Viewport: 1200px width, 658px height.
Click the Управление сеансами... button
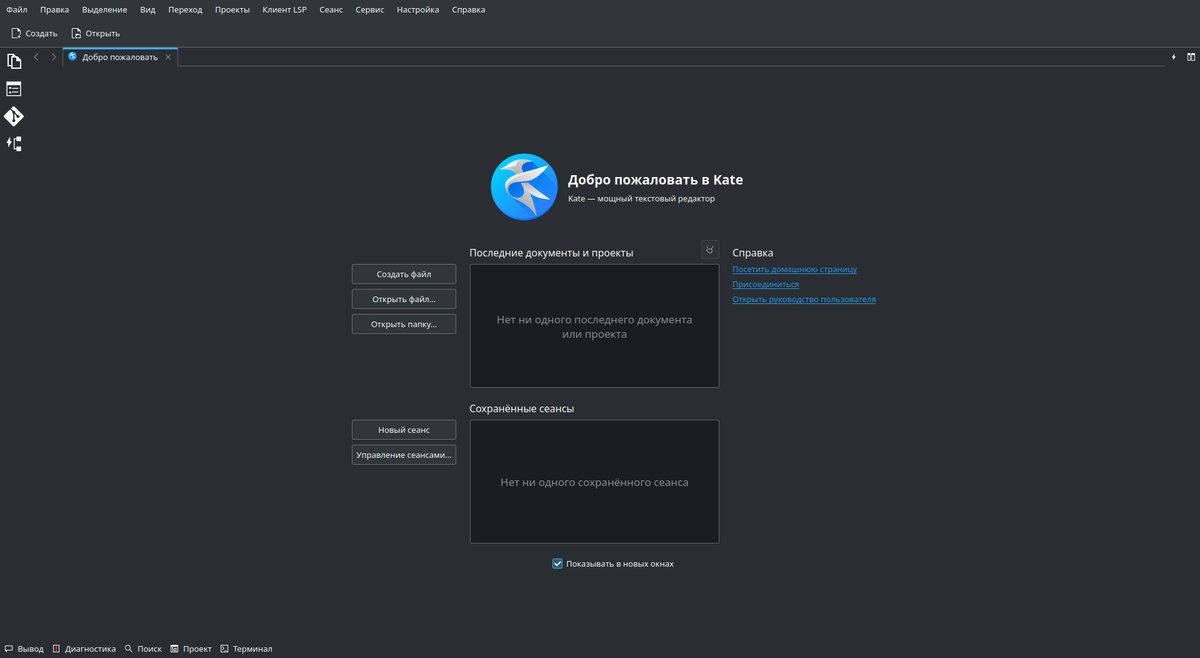point(404,455)
